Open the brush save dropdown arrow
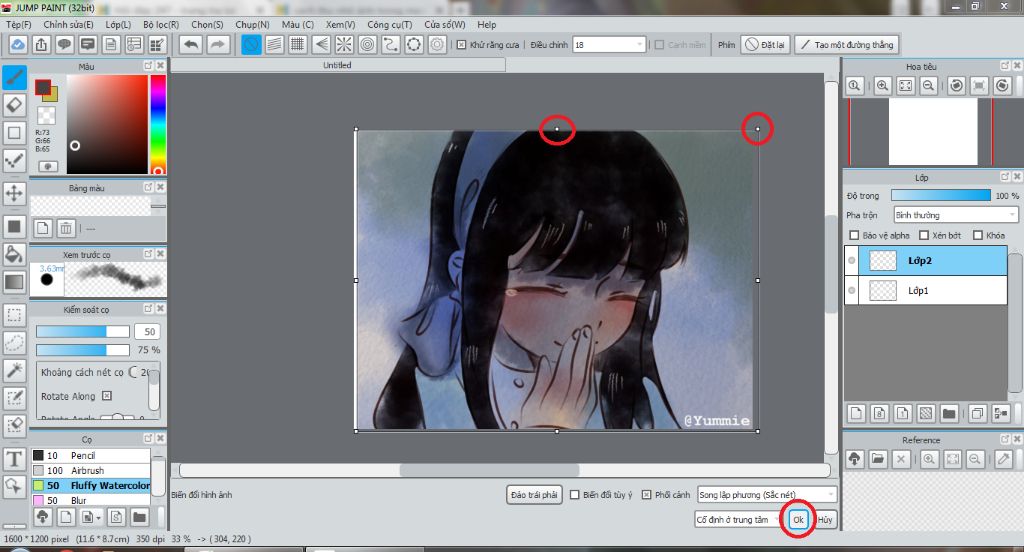1024x552 pixels. tap(98, 518)
